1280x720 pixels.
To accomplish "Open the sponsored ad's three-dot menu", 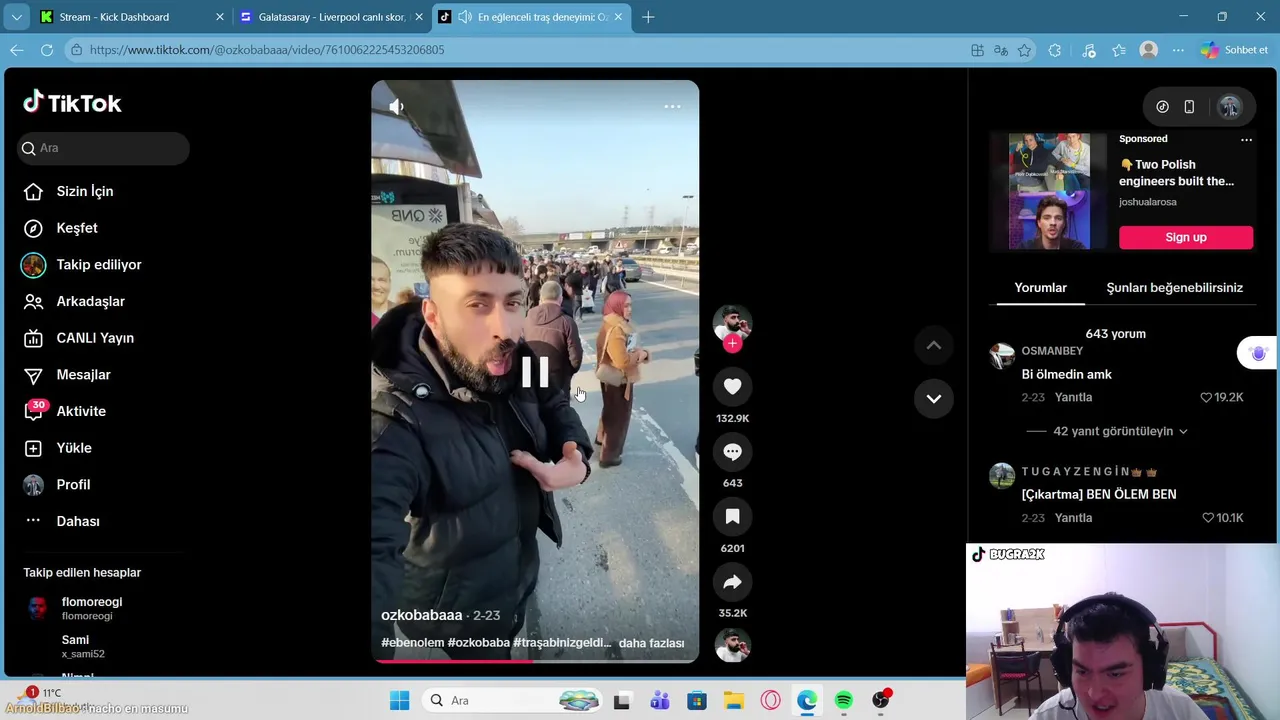I will pyautogui.click(x=1246, y=140).
